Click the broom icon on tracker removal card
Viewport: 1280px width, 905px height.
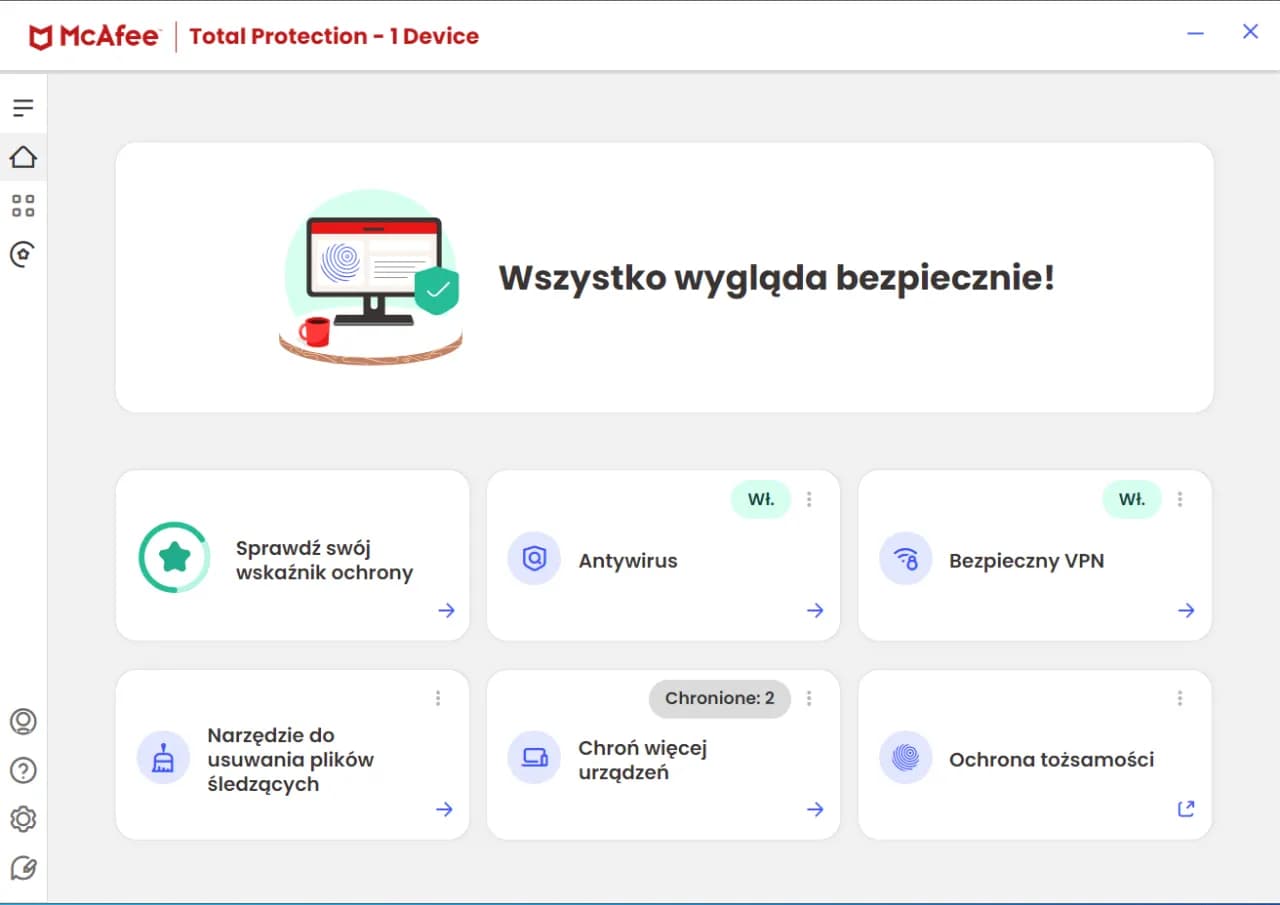tap(162, 758)
